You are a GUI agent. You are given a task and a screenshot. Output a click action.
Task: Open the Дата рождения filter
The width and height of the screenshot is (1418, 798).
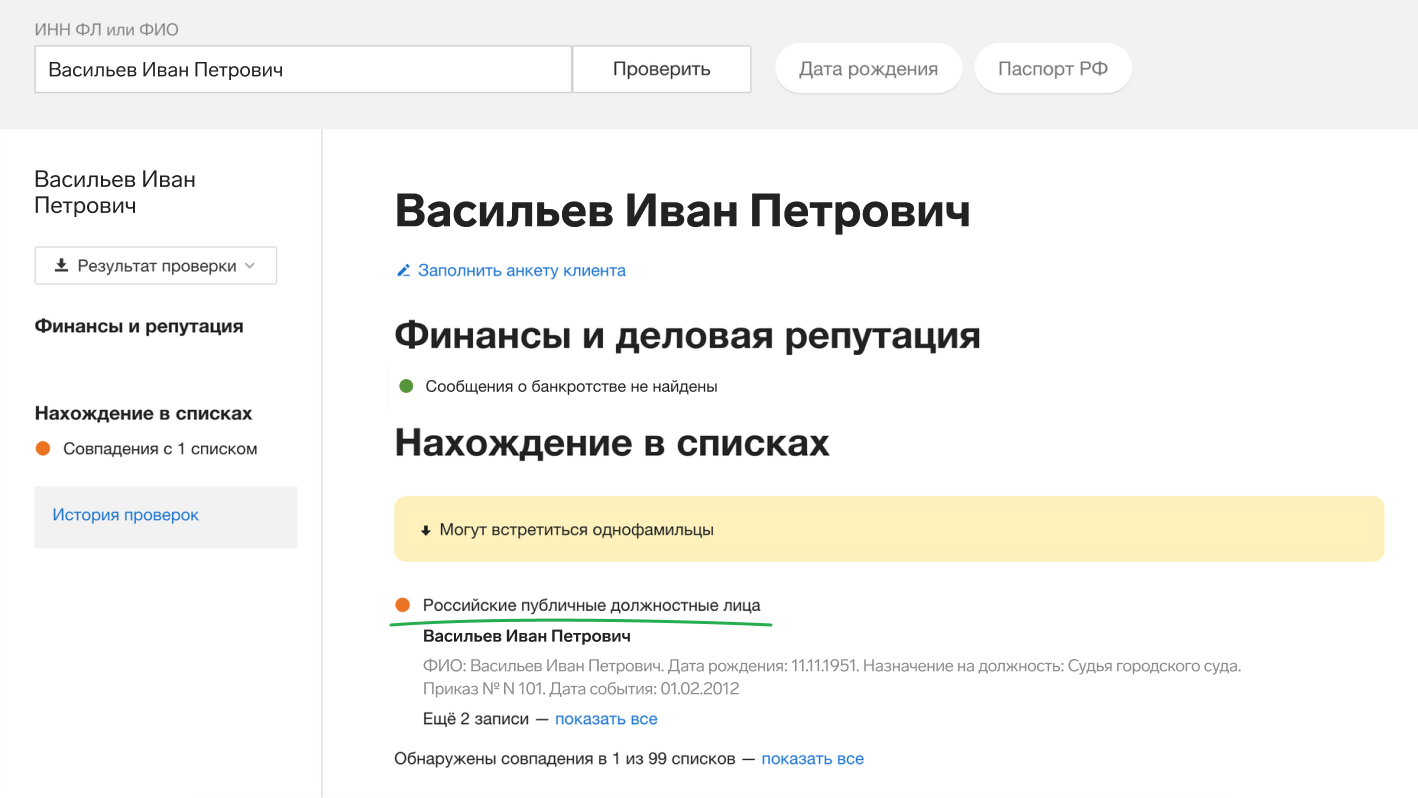(x=868, y=69)
